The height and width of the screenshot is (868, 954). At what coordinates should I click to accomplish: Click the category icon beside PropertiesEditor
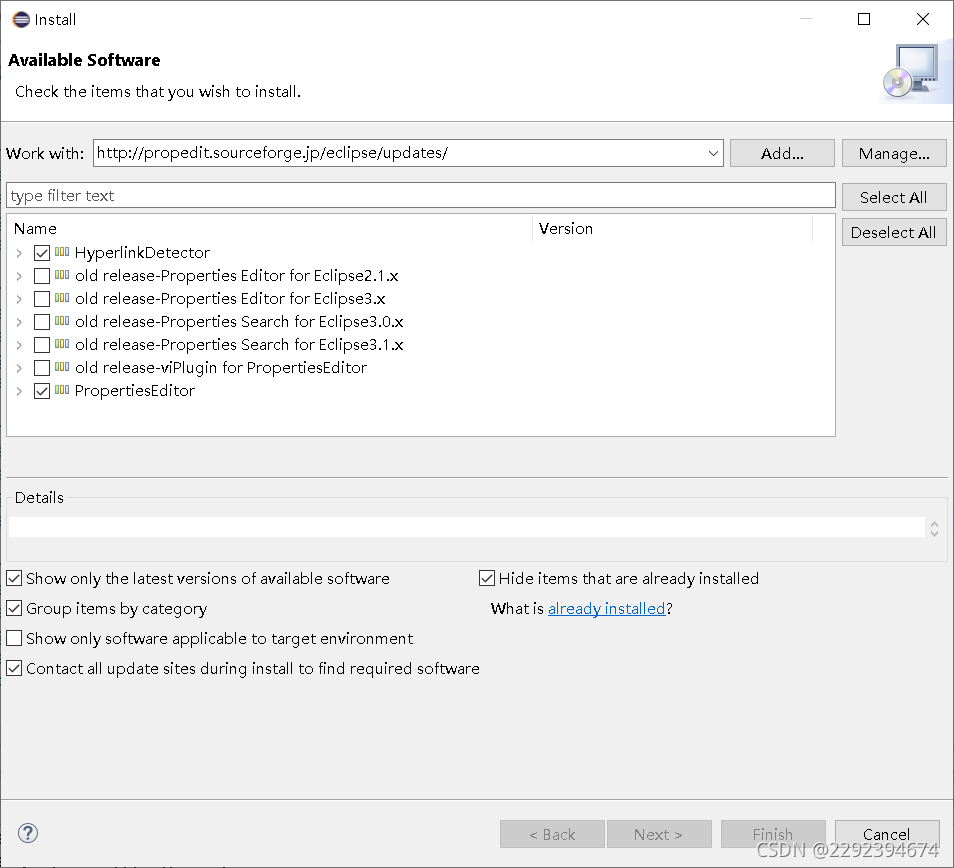(62, 390)
